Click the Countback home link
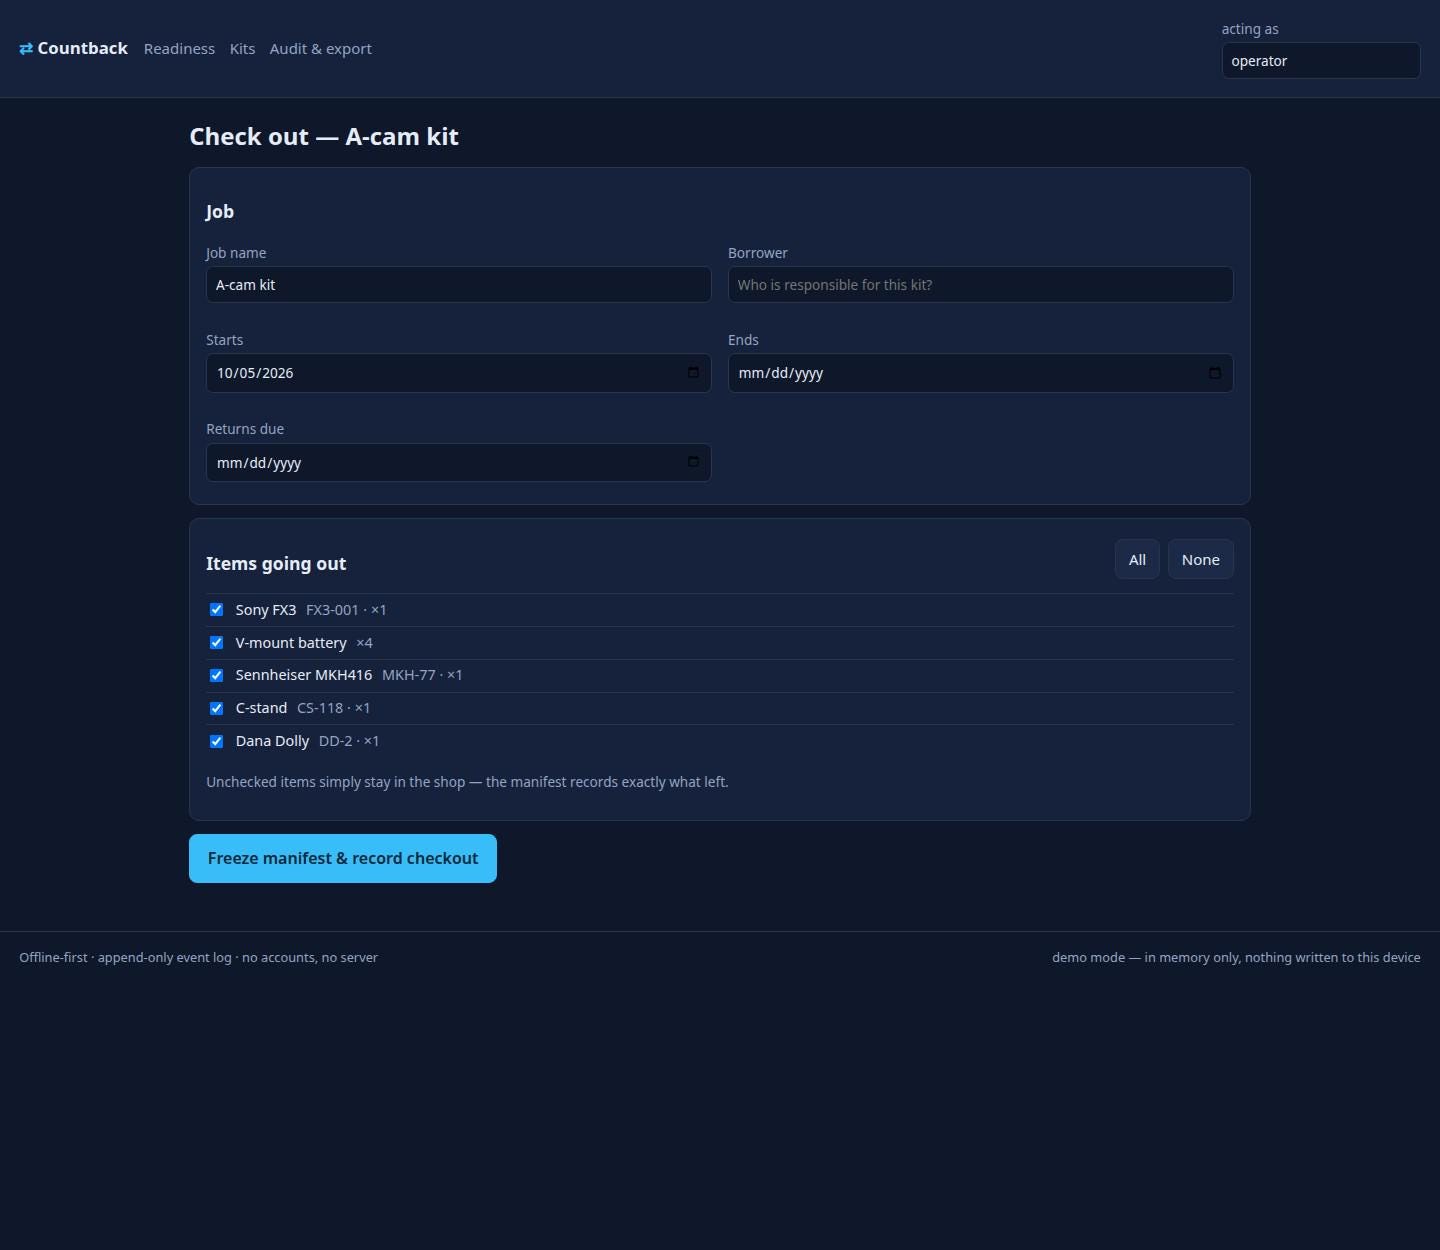The width and height of the screenshot is (1440, 1250). (74, 49)
